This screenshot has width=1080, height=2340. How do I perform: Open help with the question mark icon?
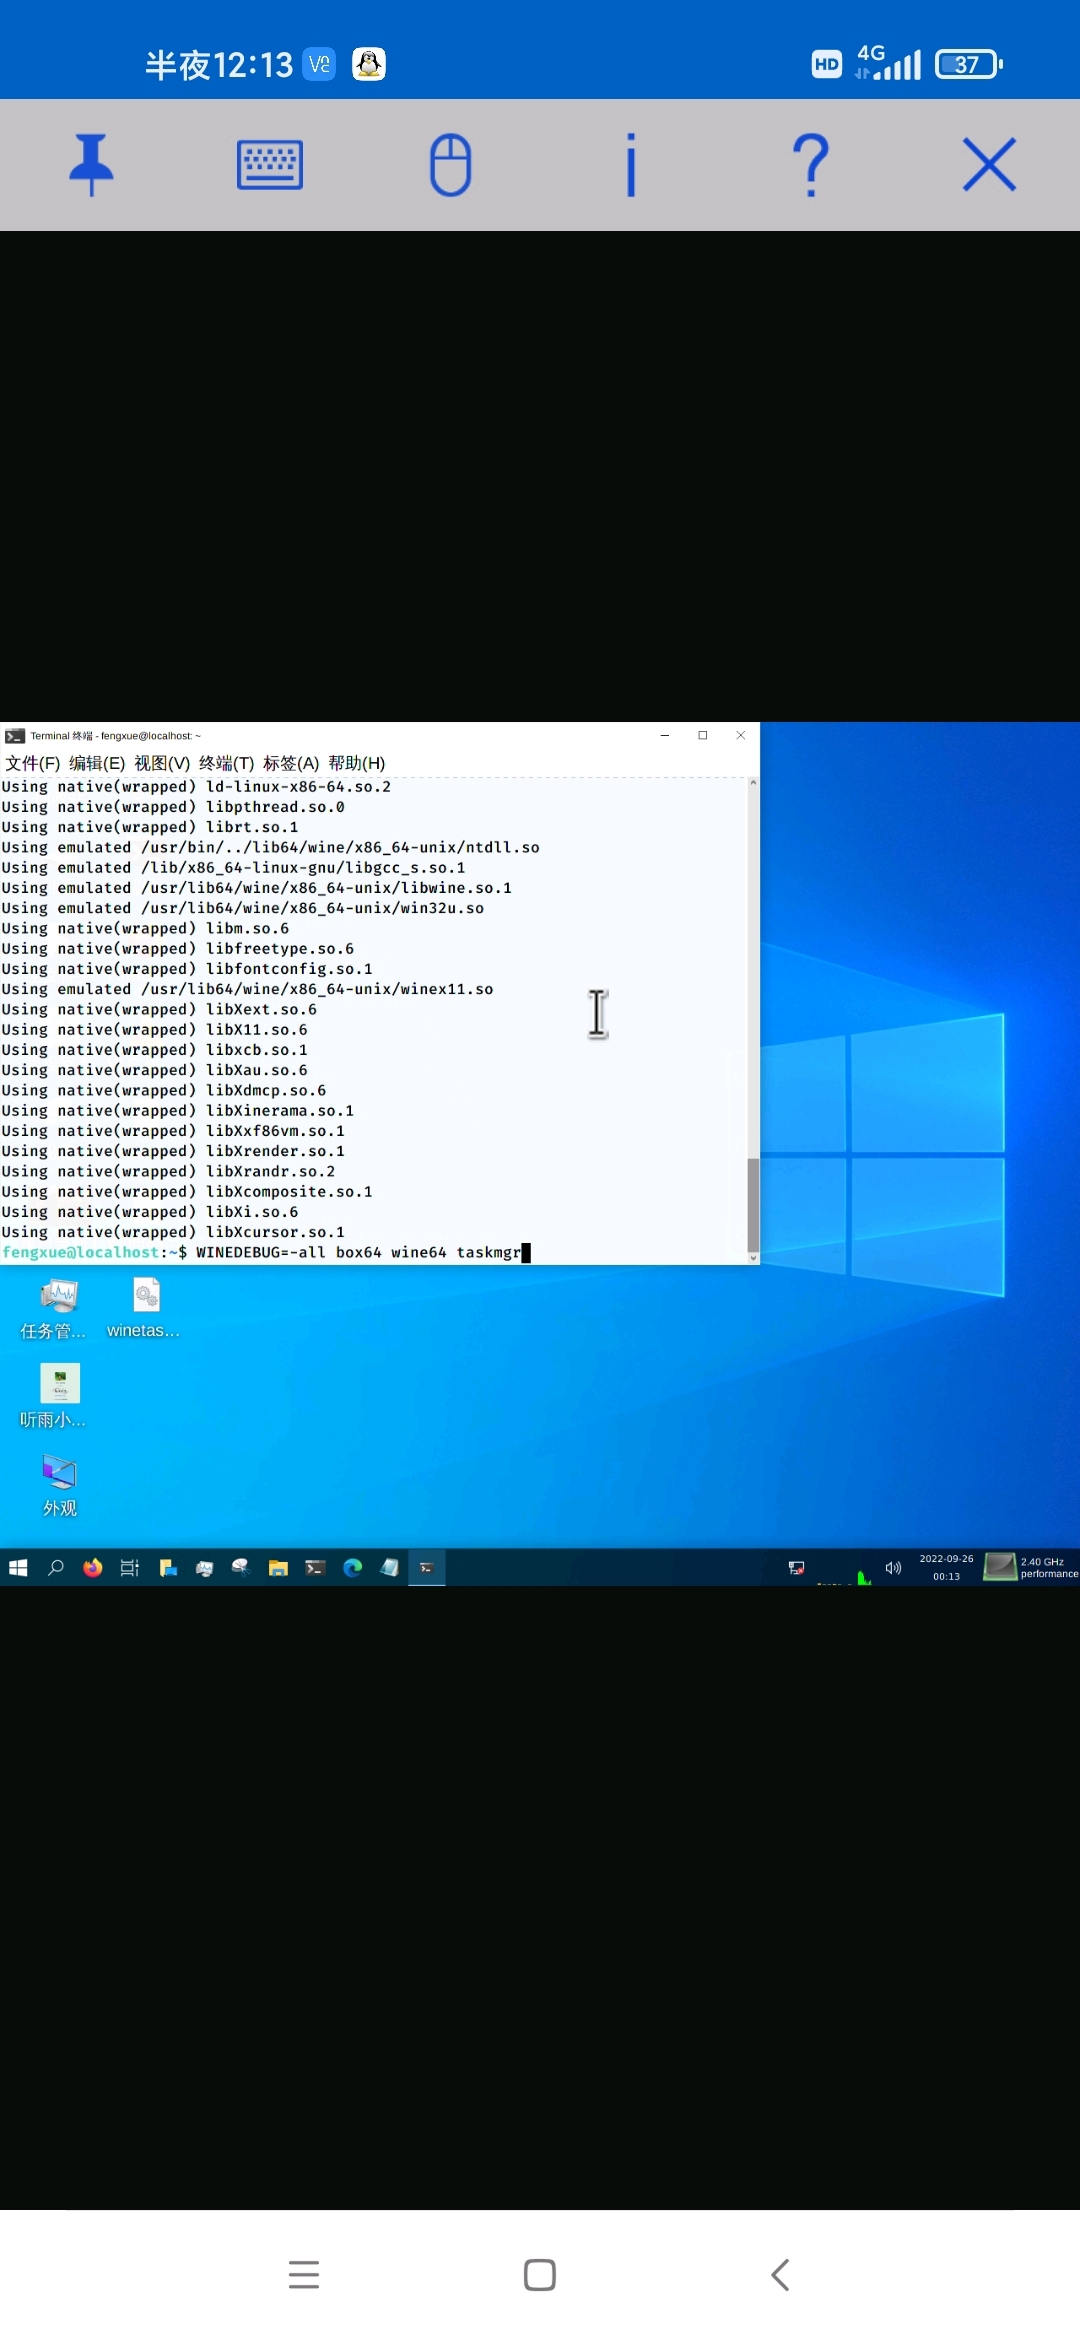click(810, 165)
